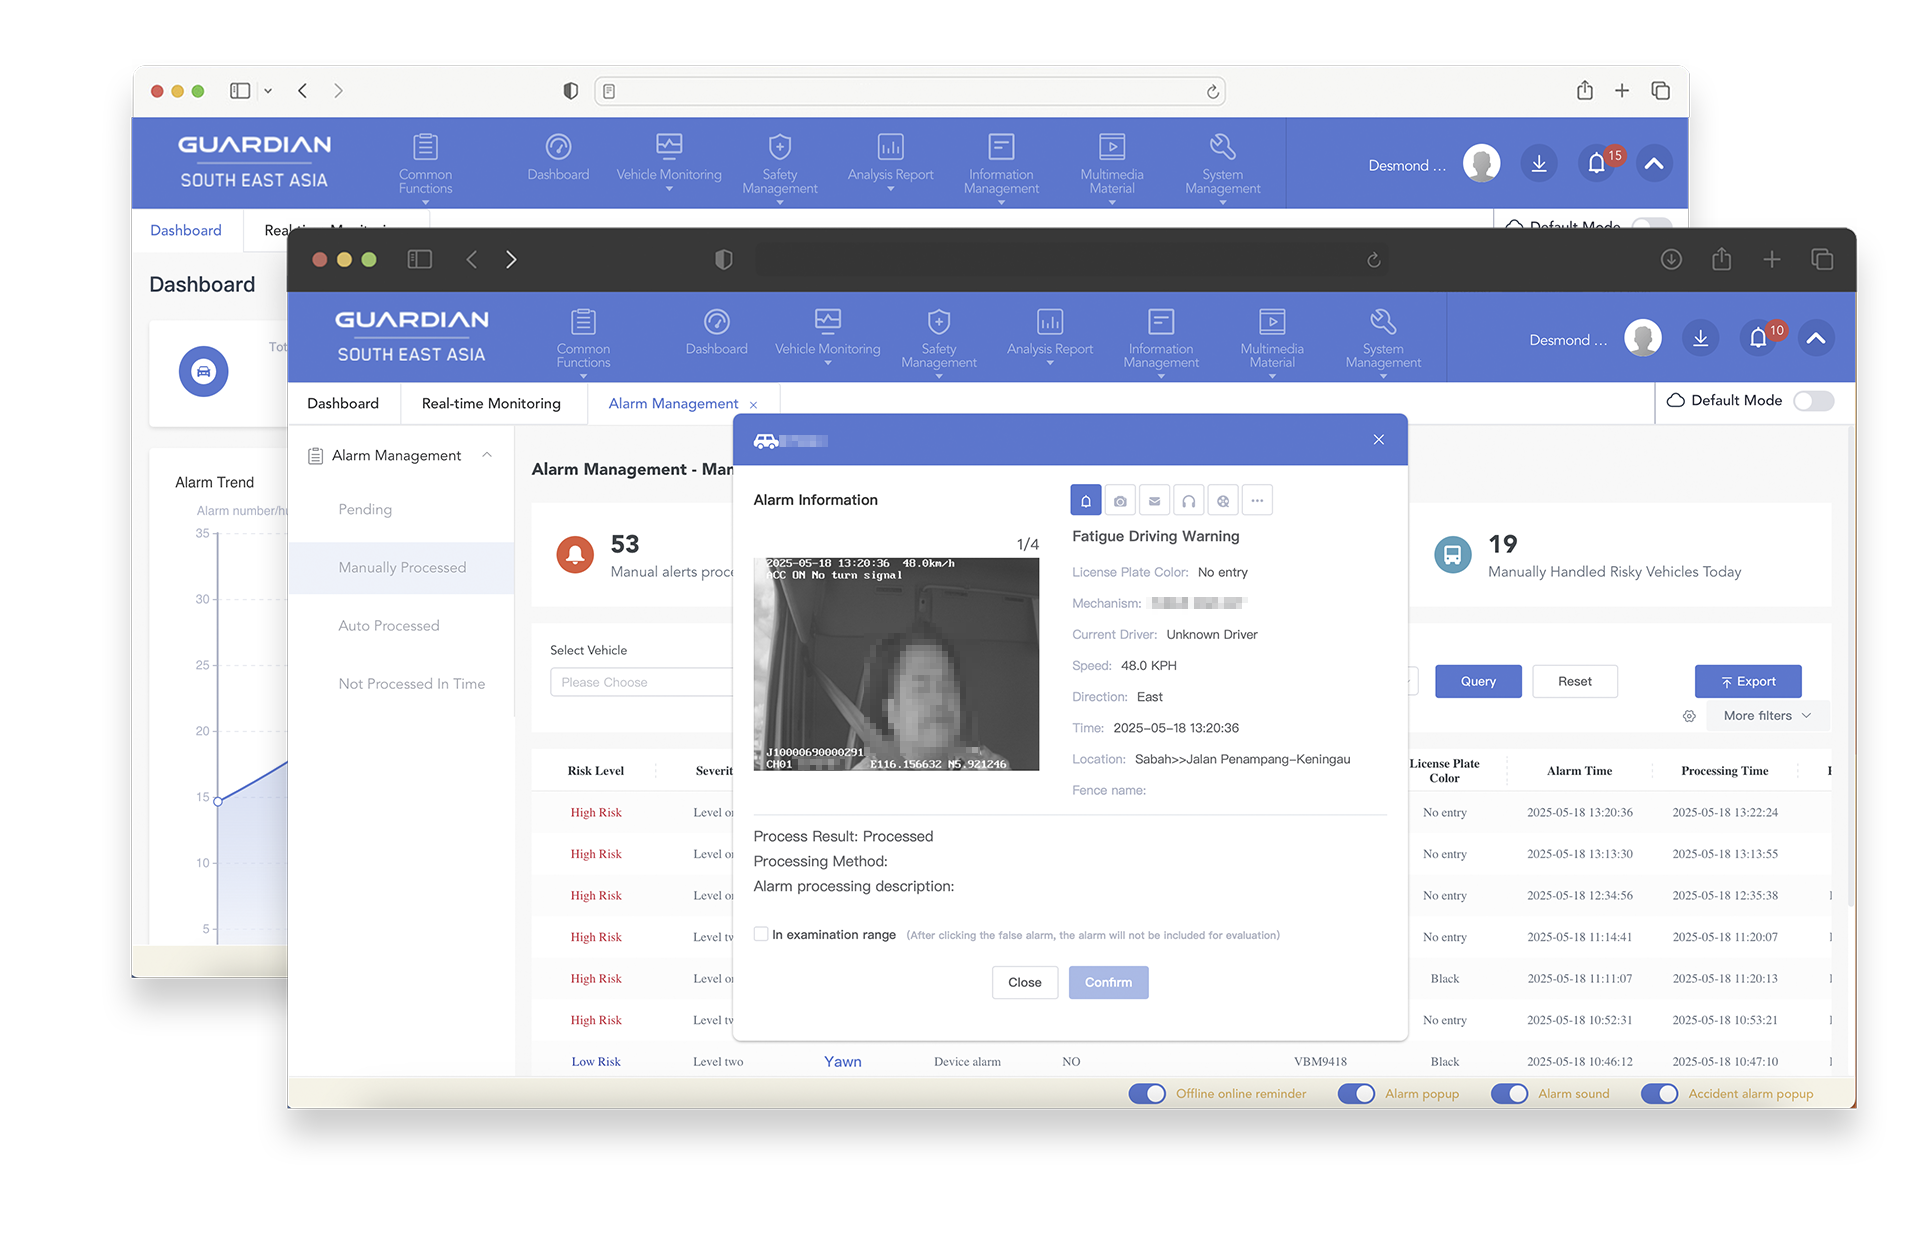Check the In examination range checkbox
1920x1247 pixels.
point(761,934)
